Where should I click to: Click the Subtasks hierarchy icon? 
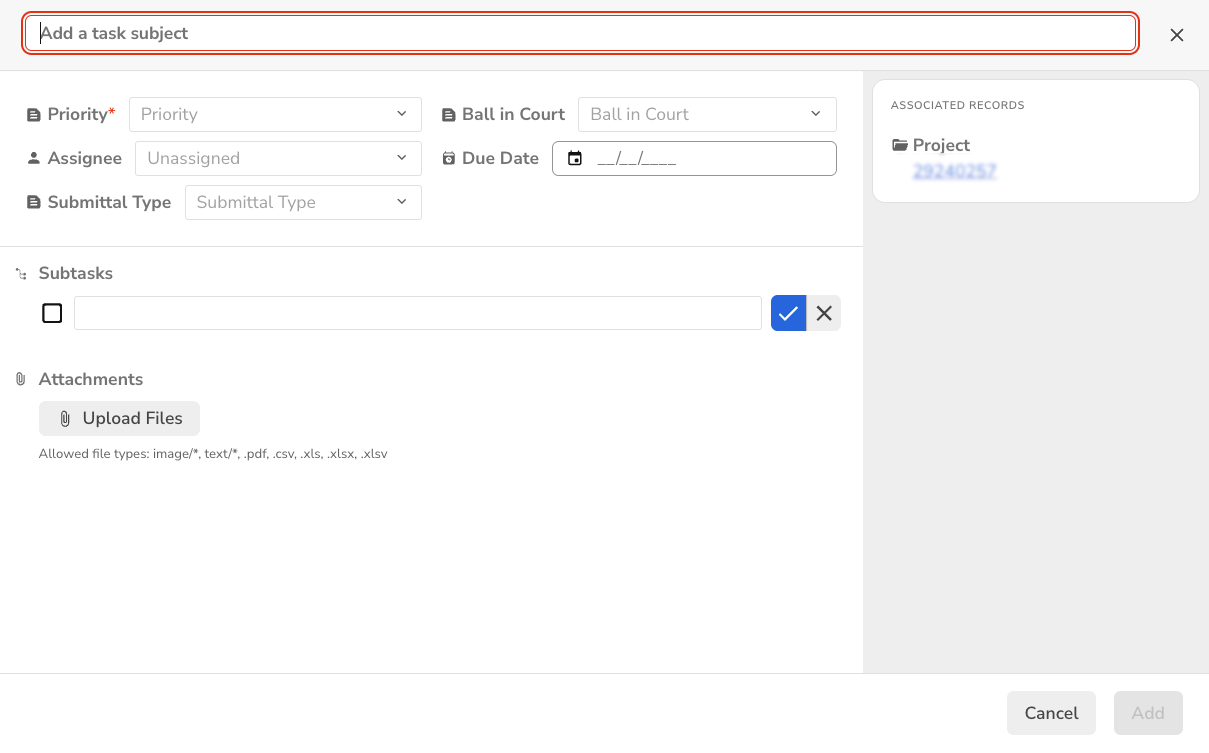pyautogui.click(x=21, y=274)
